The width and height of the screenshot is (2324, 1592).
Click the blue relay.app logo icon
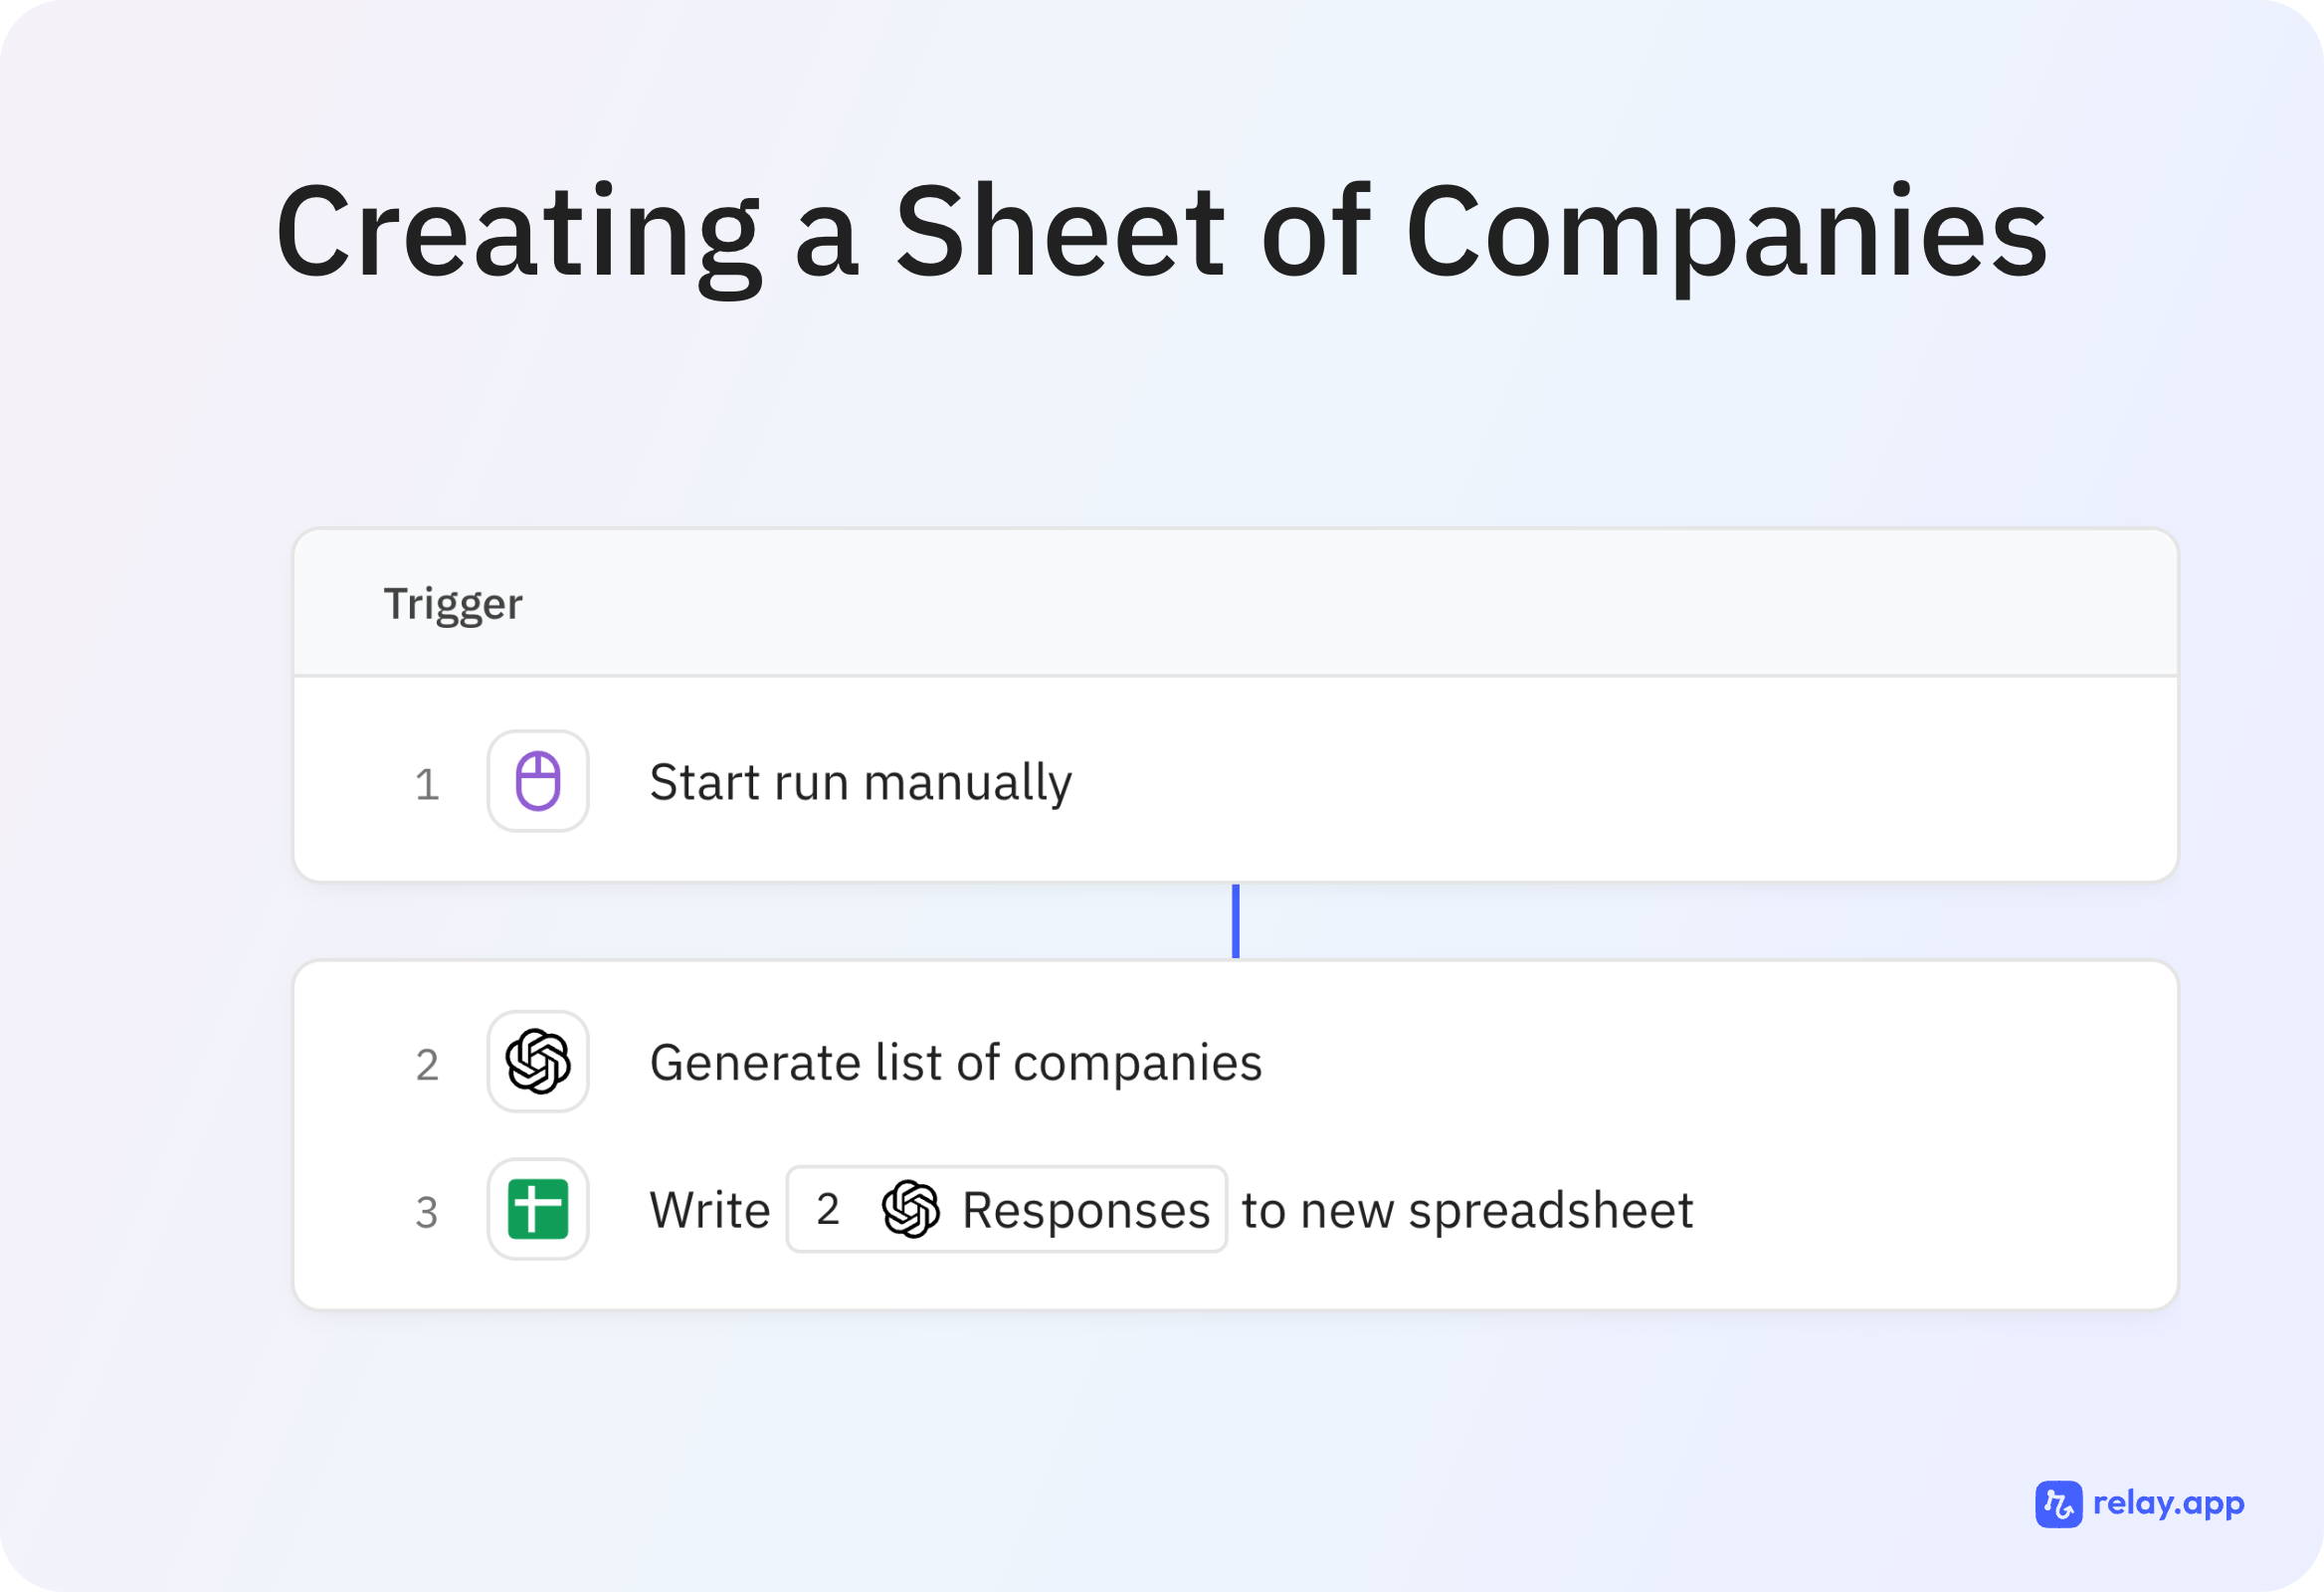coord(2058,1504)
